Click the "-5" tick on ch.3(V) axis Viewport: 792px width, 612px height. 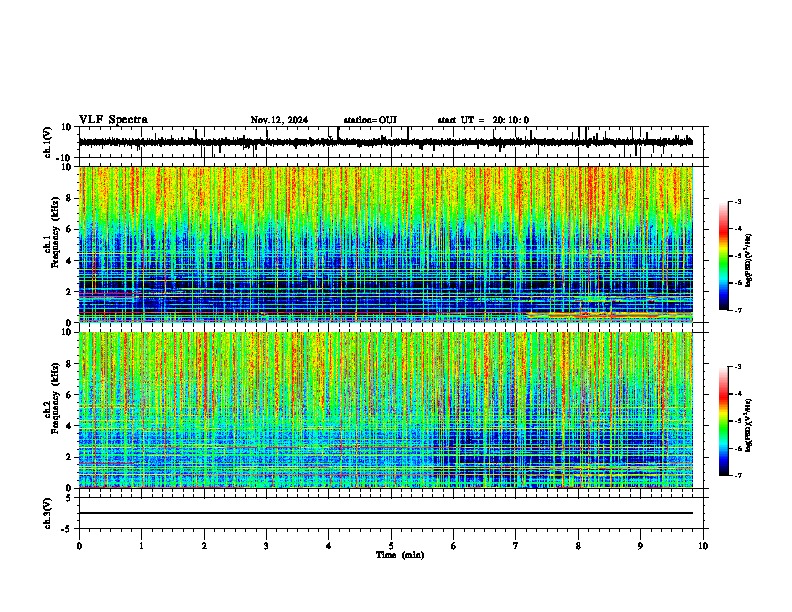pyautogui.click(x=67, y=529)
